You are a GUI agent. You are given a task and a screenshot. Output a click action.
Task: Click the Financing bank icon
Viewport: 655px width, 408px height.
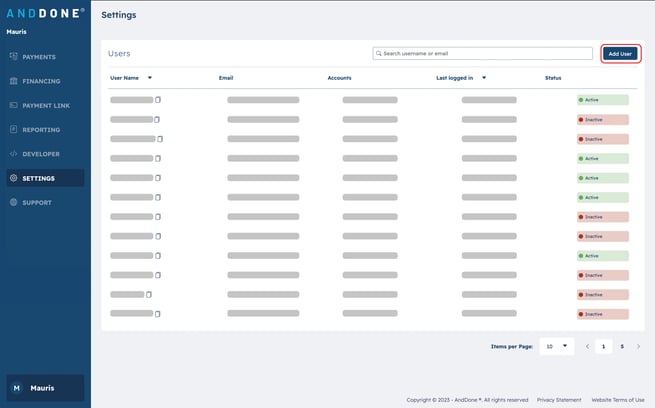click(x=13, y=81)
